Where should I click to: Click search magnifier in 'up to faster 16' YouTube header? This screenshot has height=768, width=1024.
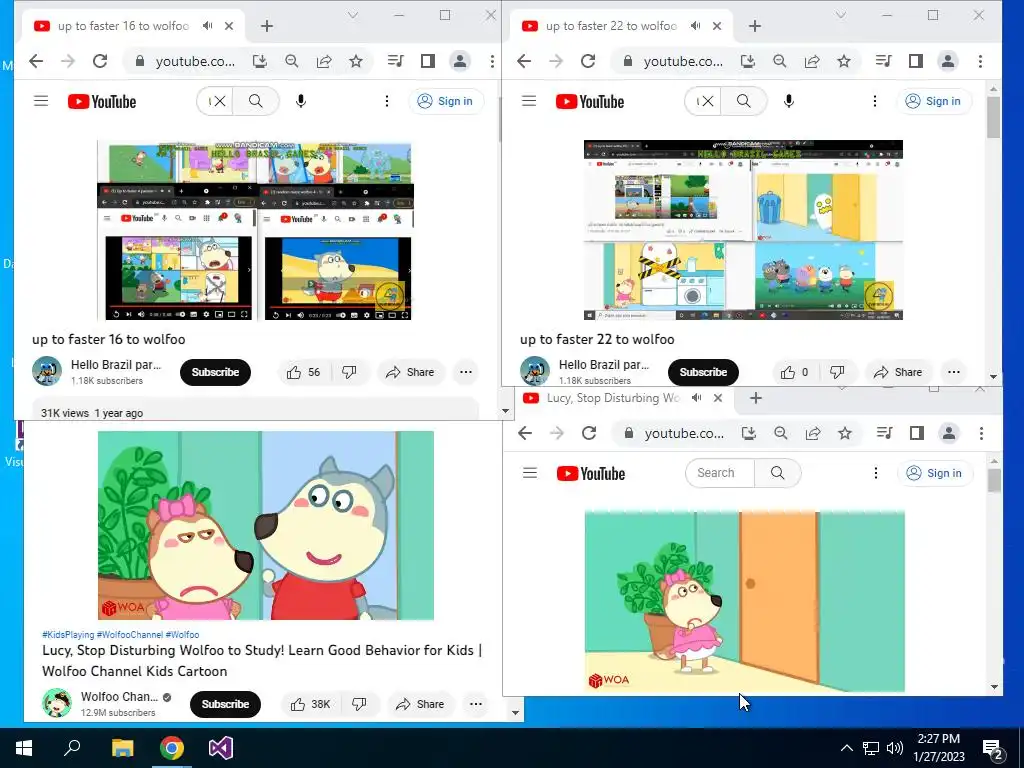[256, 101]
